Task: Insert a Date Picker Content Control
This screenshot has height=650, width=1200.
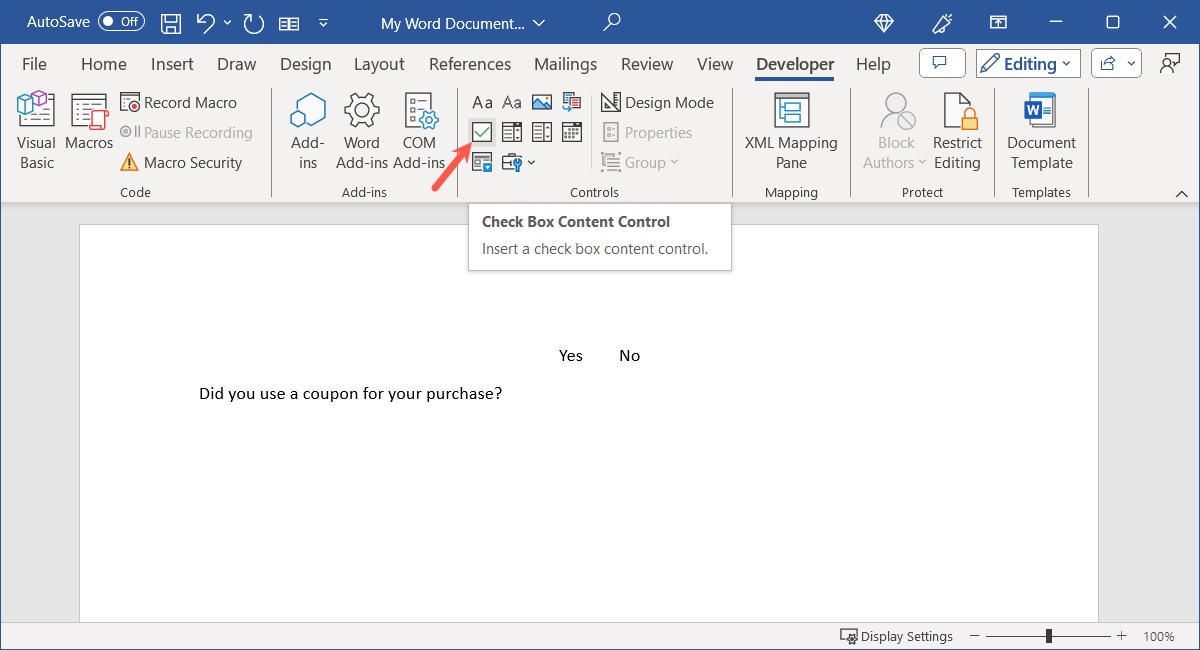Action: tap(570, 131)
